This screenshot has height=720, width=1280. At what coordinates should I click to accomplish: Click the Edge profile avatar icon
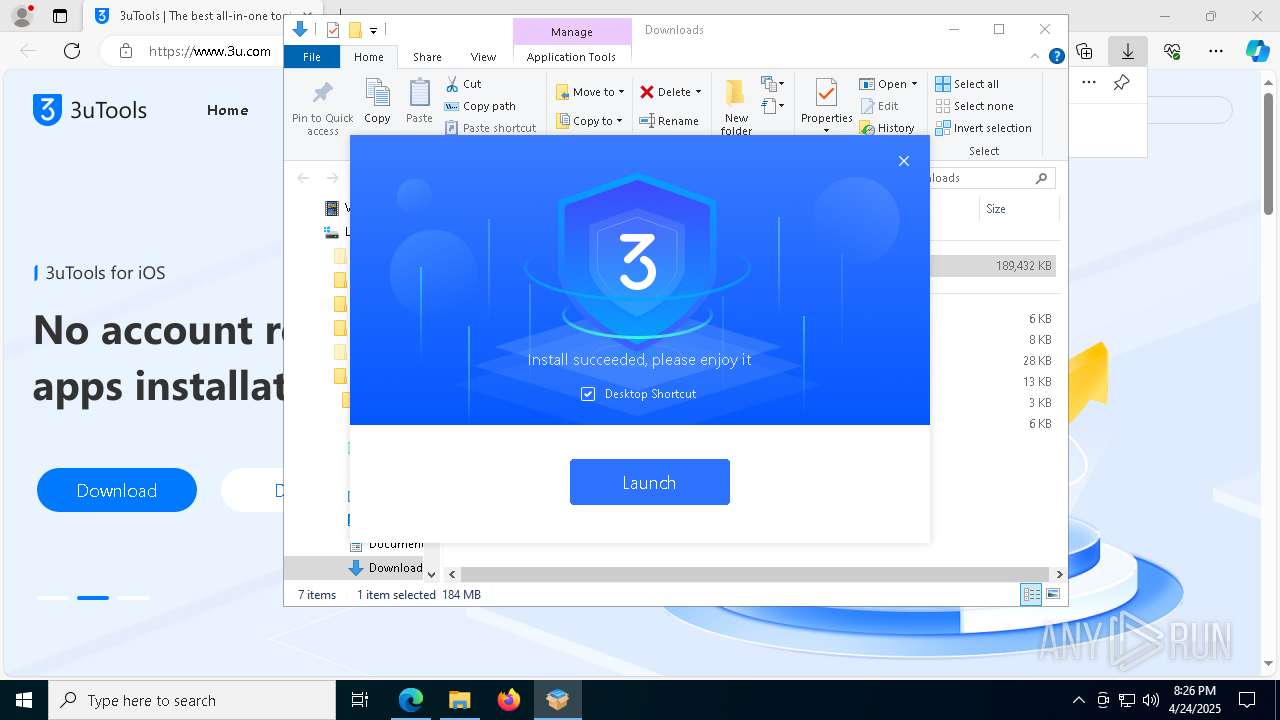tap(22, 16)
